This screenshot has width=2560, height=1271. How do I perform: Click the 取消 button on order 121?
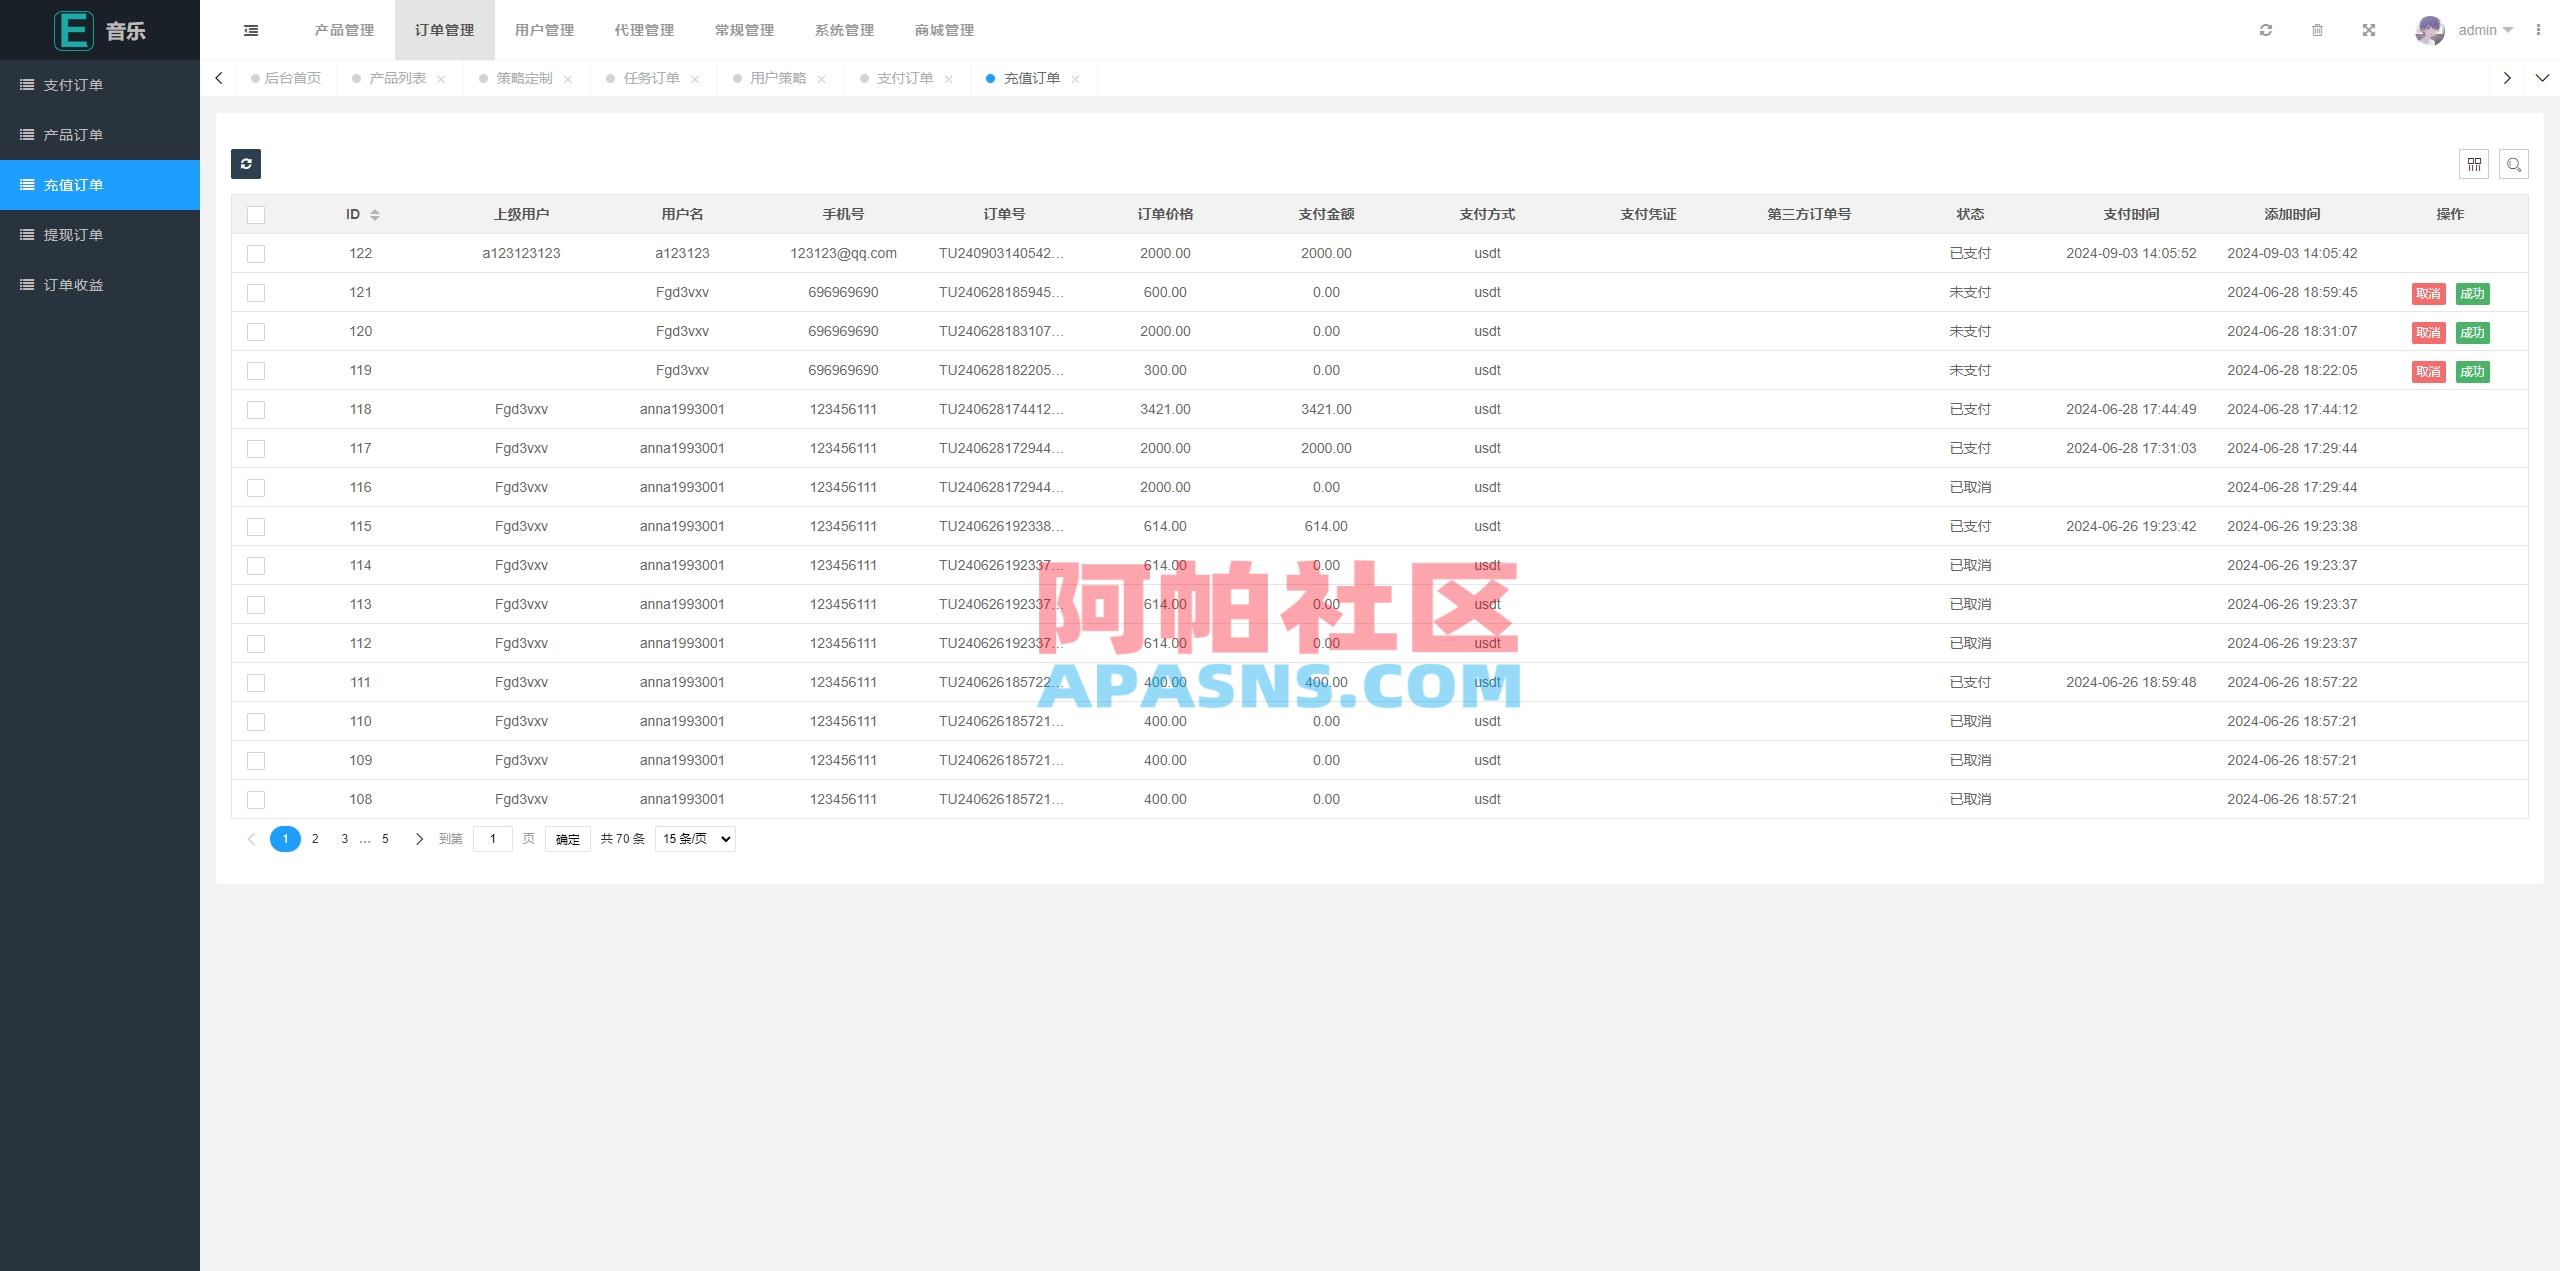[2428, 294]
